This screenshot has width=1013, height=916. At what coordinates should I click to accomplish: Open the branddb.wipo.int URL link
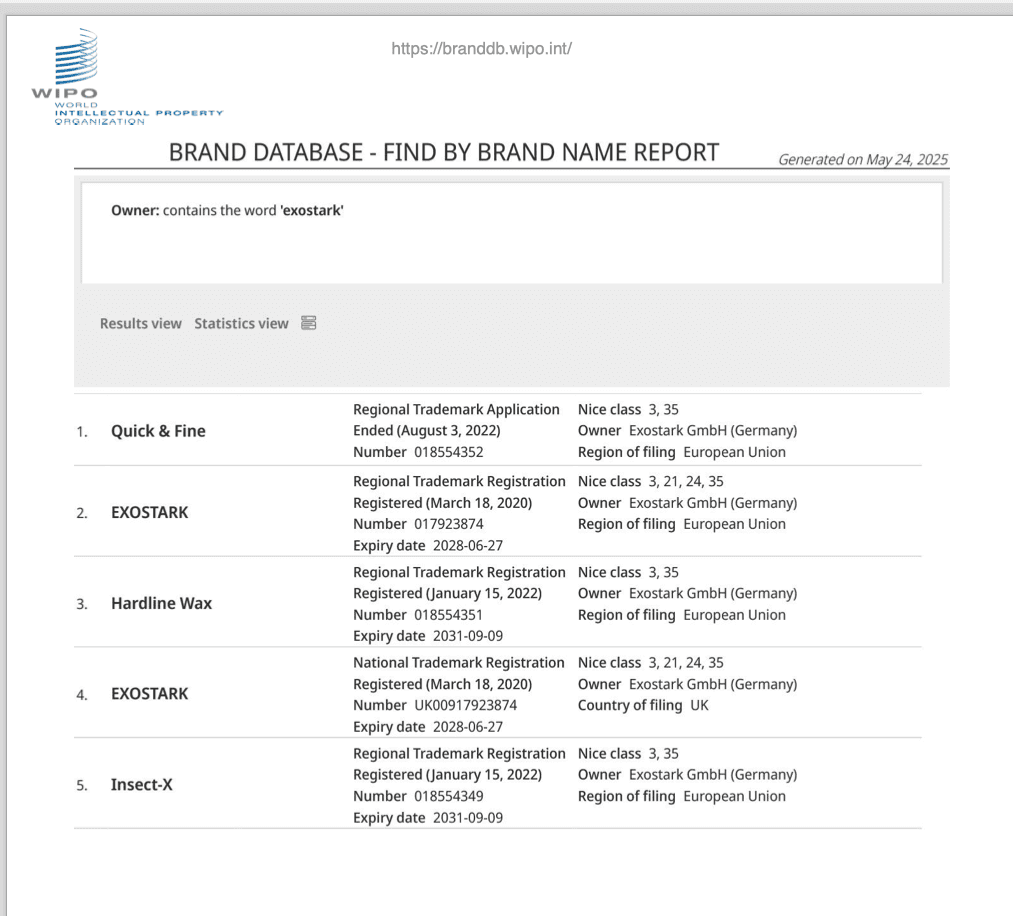[x=481, y=48]
